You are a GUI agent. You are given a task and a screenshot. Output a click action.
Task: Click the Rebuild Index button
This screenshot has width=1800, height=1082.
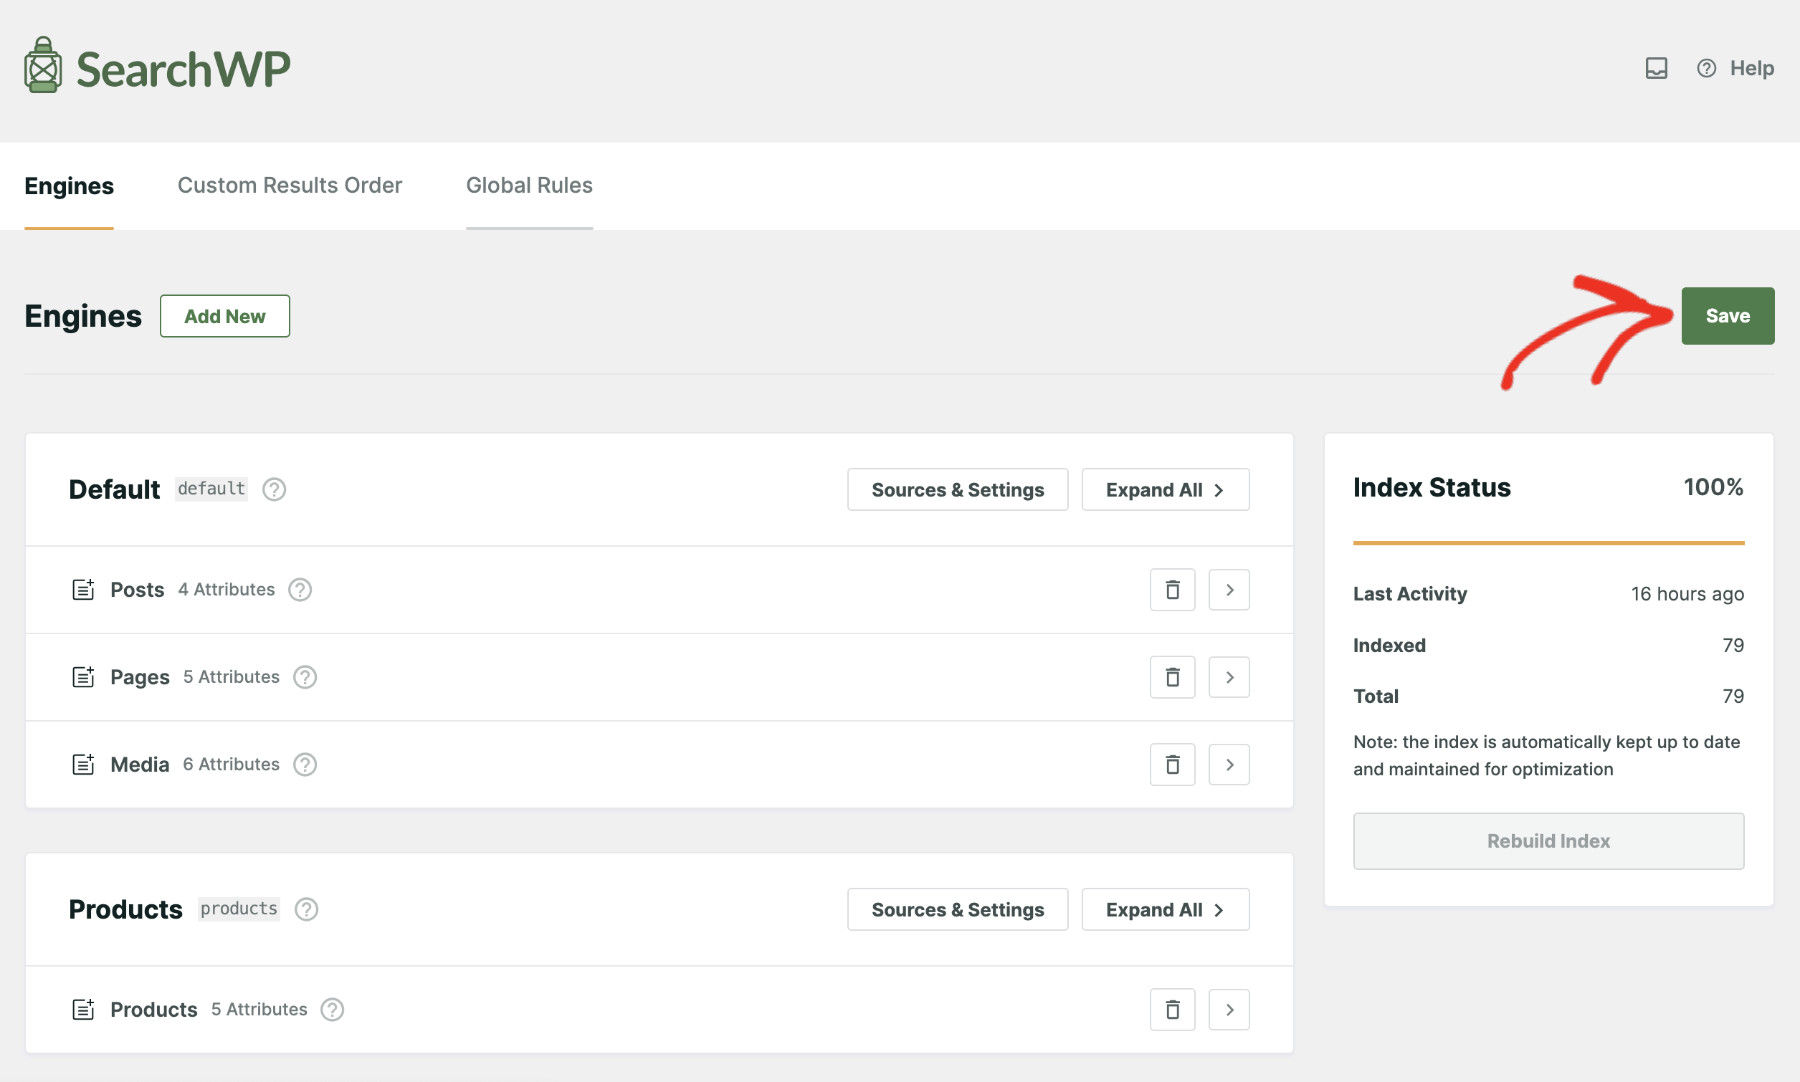1548,841
